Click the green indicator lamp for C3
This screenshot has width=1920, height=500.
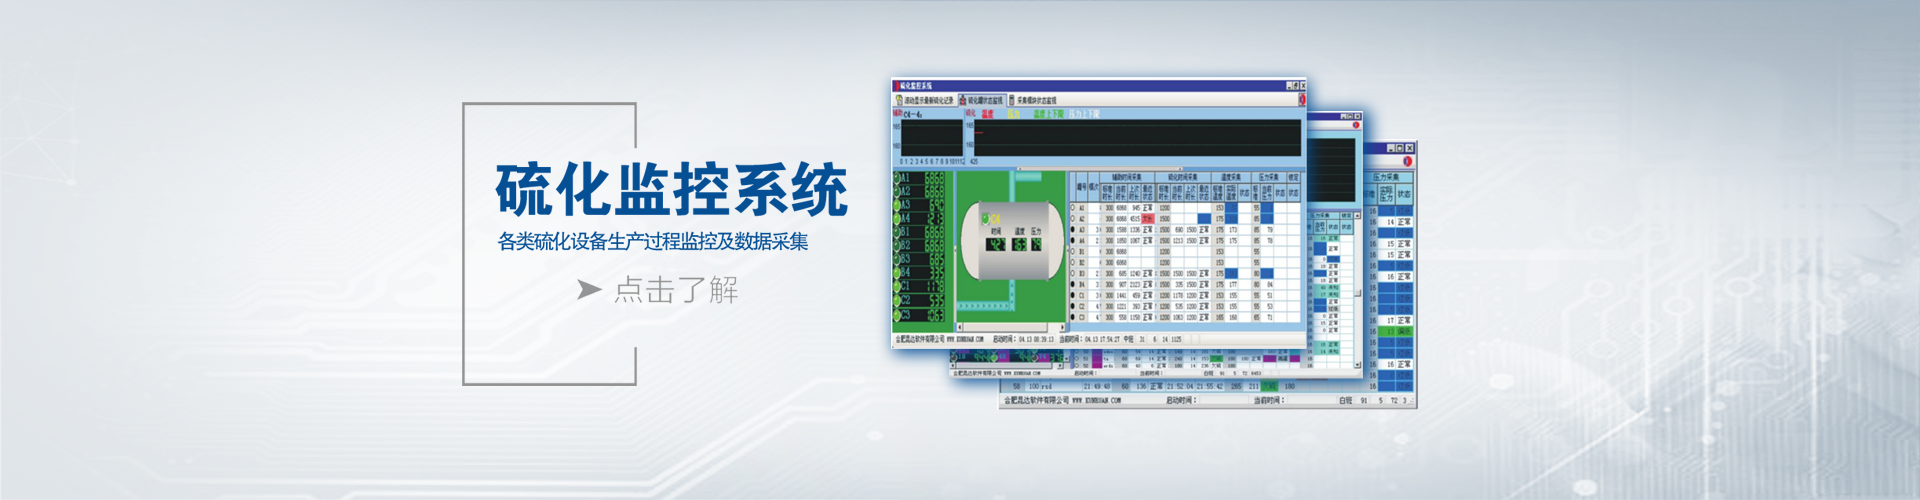897,315
